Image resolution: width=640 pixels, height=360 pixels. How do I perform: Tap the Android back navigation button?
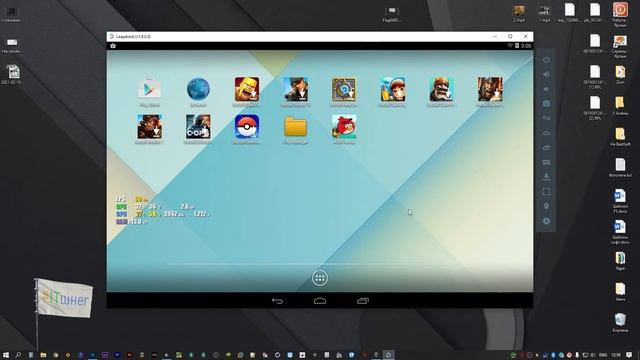(277, 301)
